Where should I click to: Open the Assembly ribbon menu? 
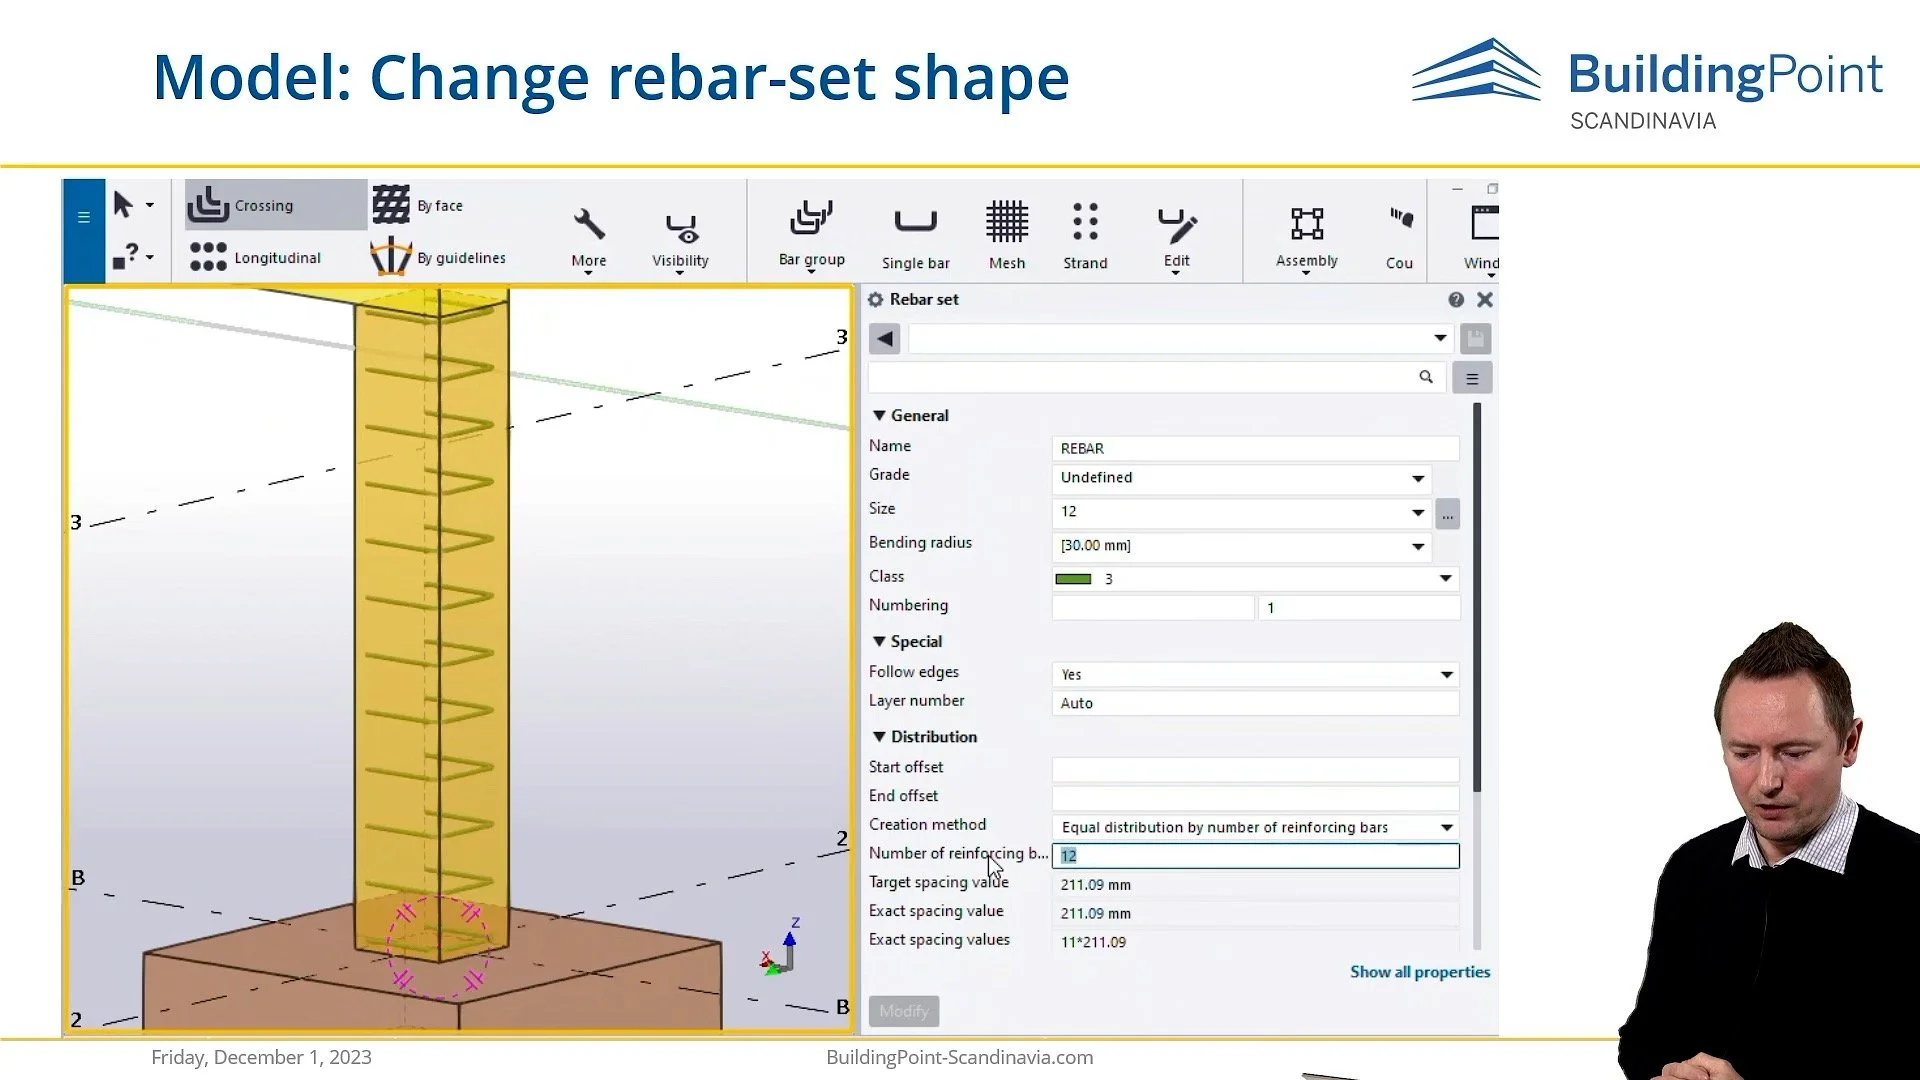[1306, 238]
